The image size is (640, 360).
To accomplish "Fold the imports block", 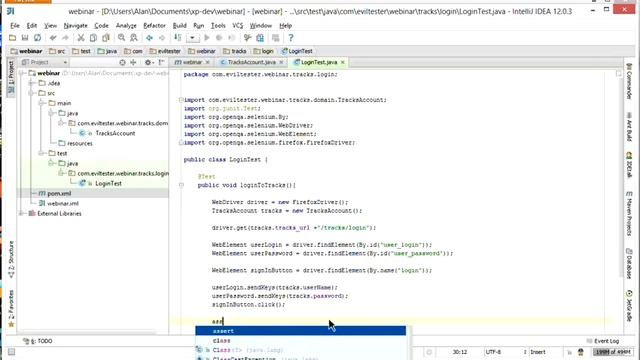I will tap(181, 100).
